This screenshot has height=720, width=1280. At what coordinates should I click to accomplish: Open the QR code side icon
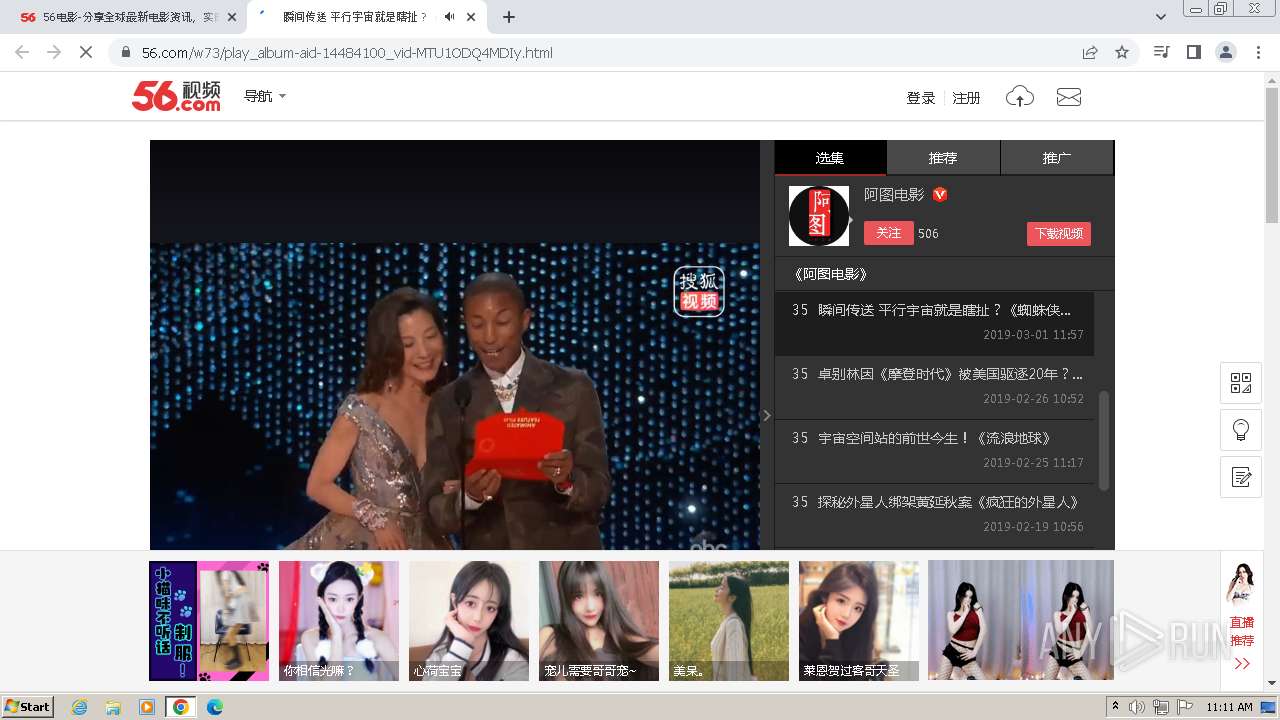point(1241,383)
